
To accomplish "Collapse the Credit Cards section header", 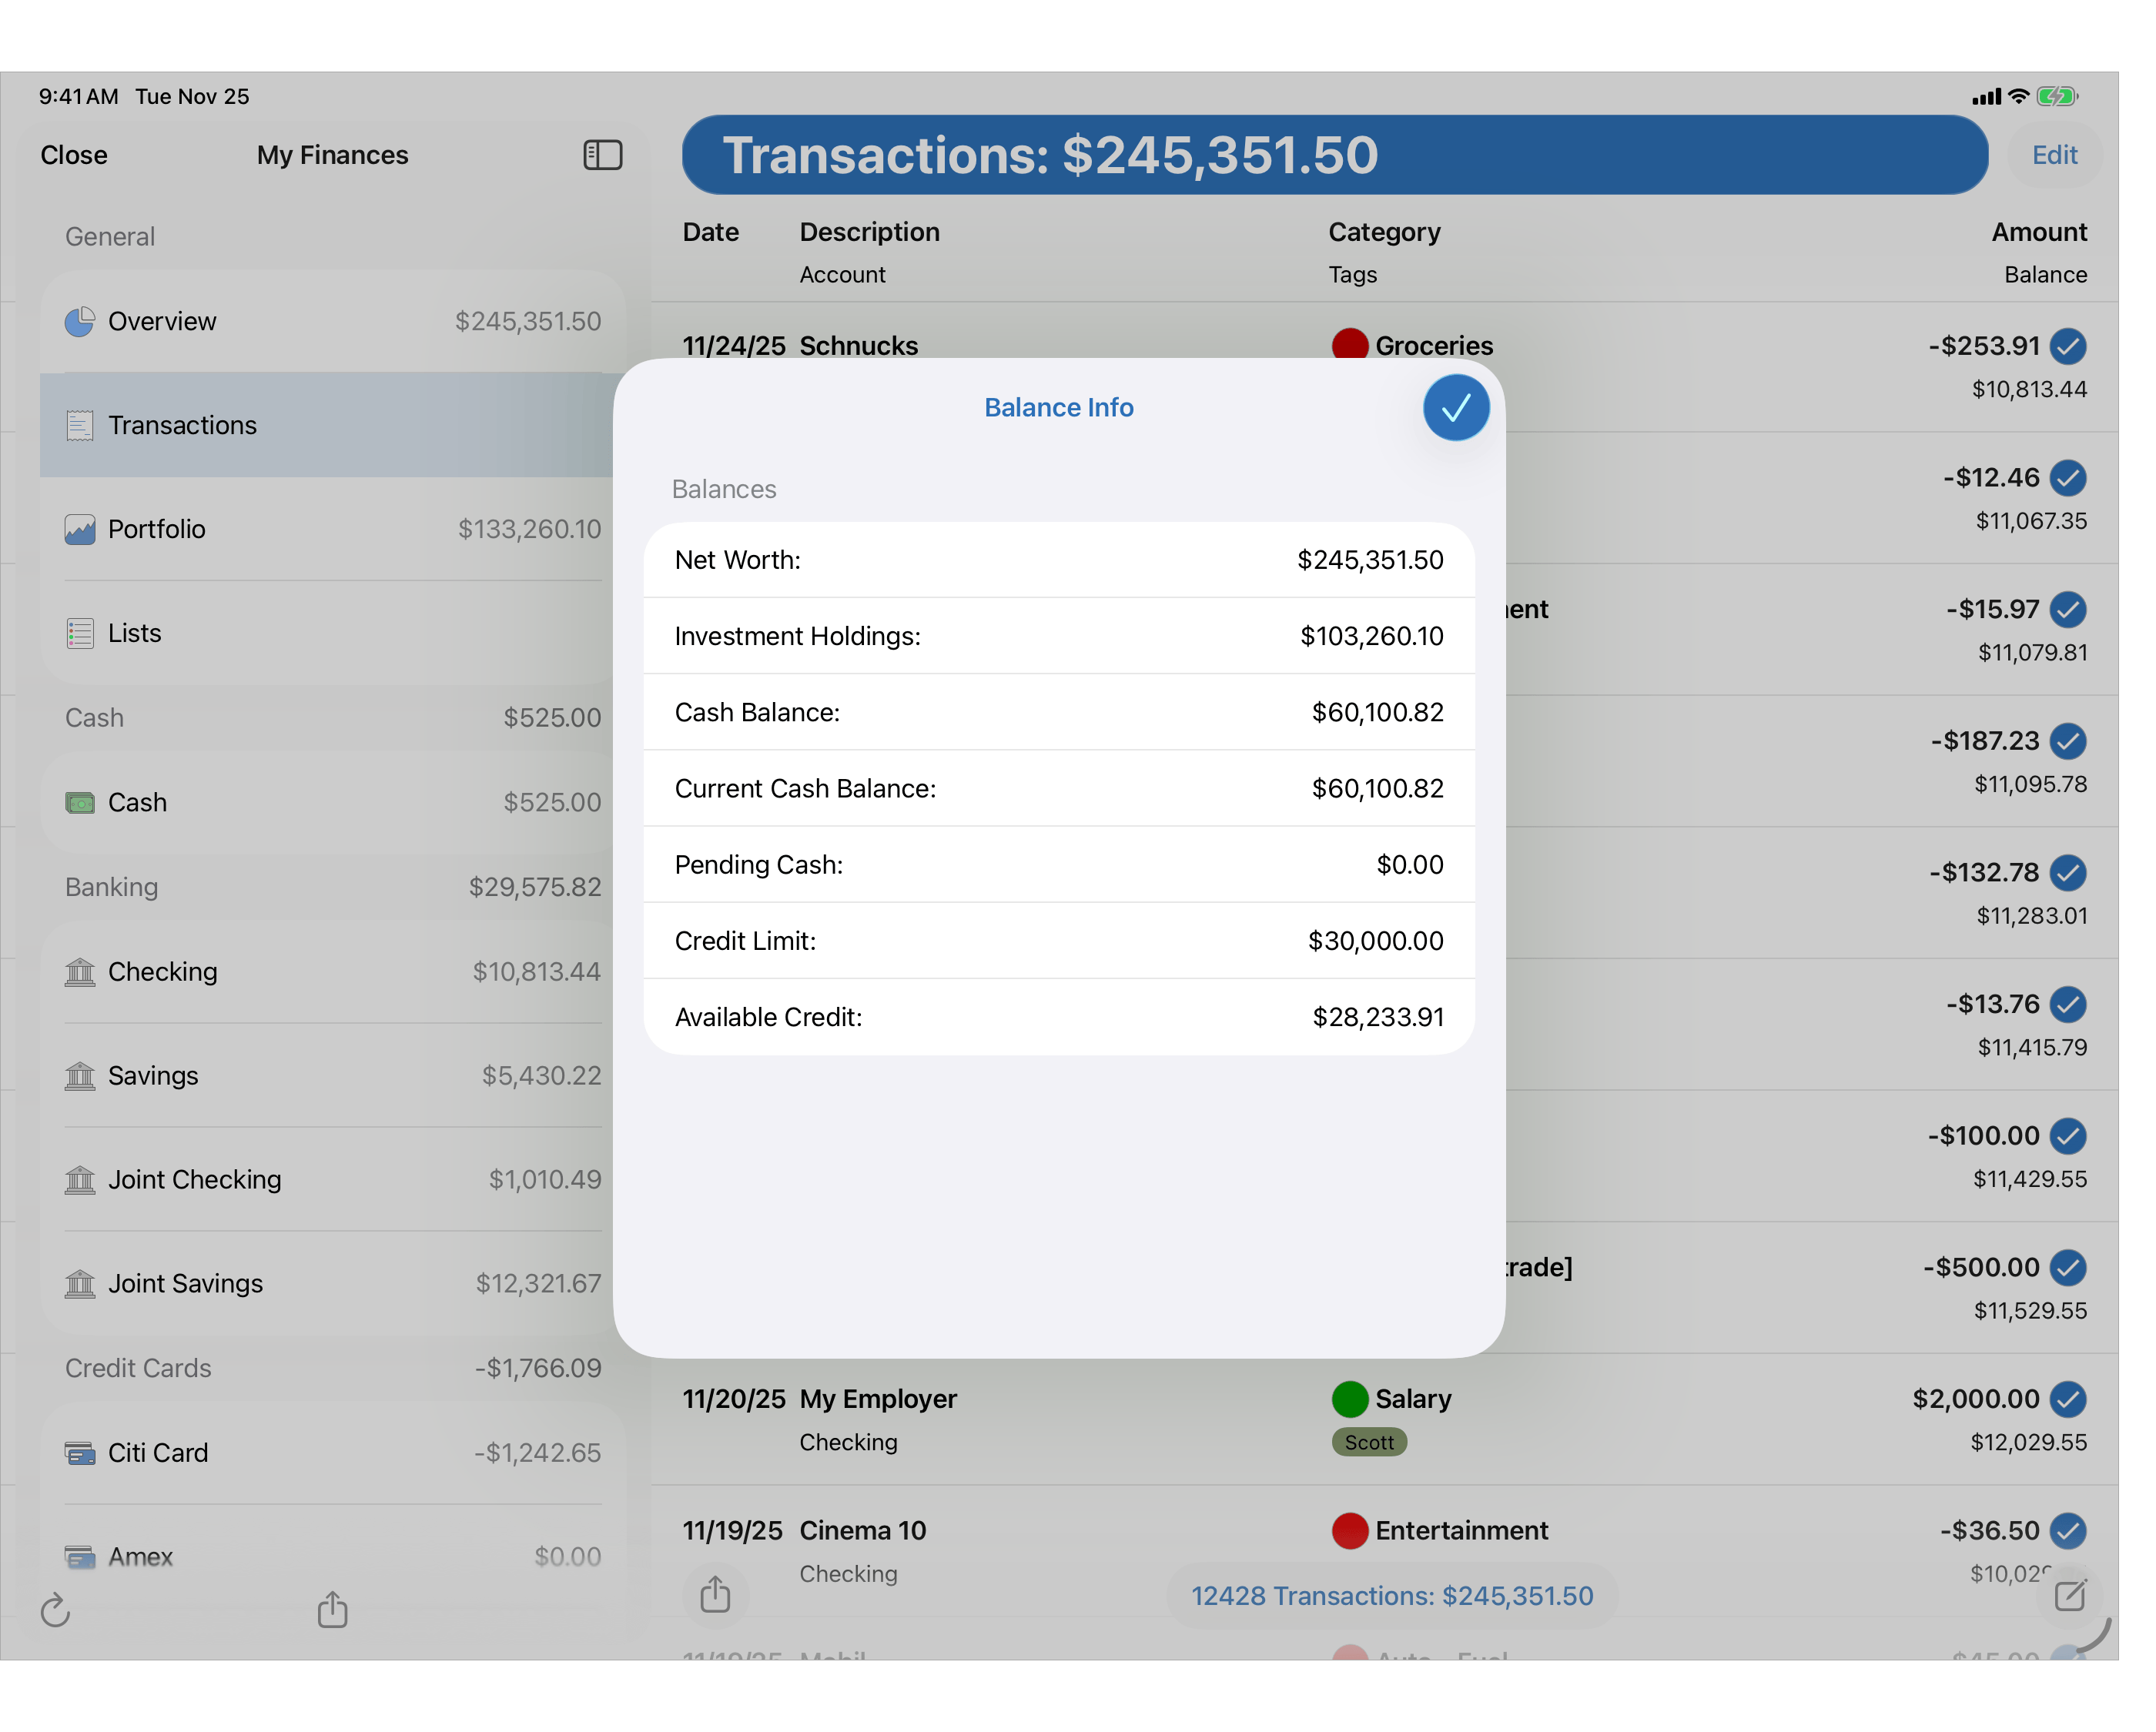I will [138, 1368].
